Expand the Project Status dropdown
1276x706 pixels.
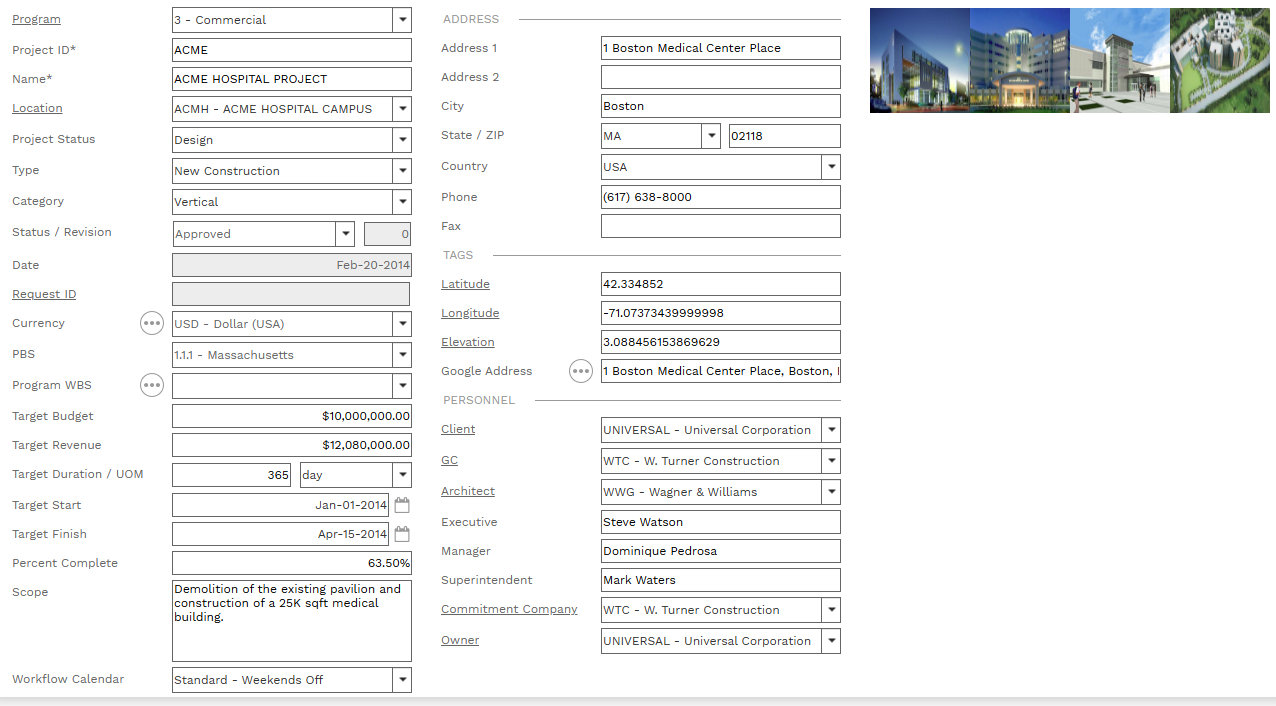coord(402,140)
